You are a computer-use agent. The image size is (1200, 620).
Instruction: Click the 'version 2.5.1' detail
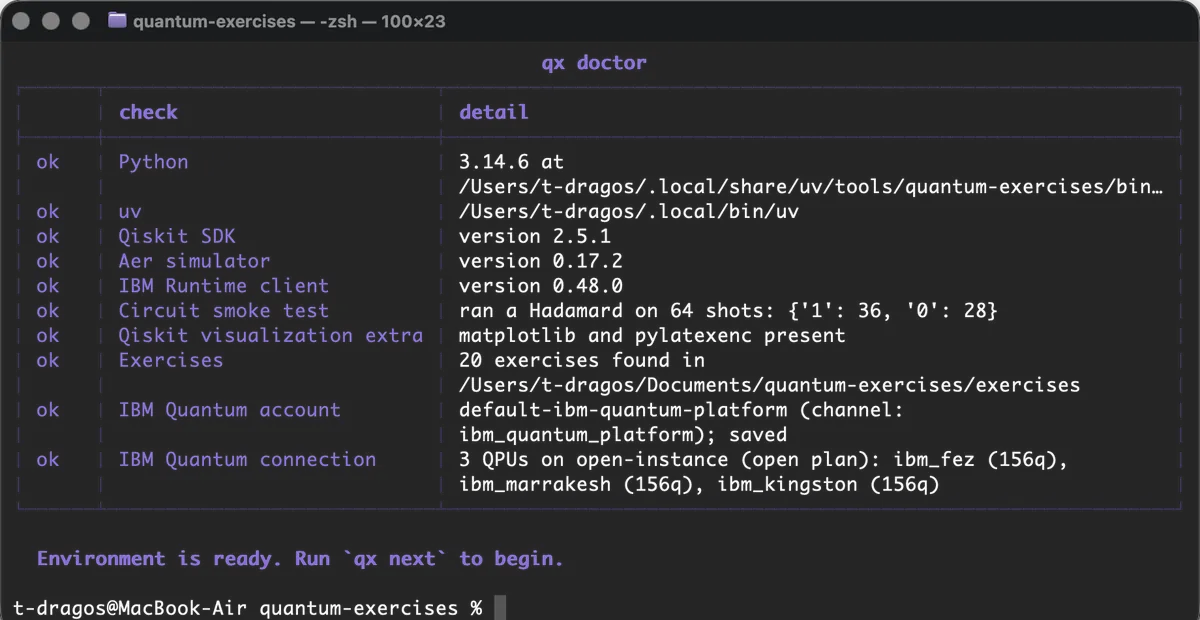click(x=535, y=236)
